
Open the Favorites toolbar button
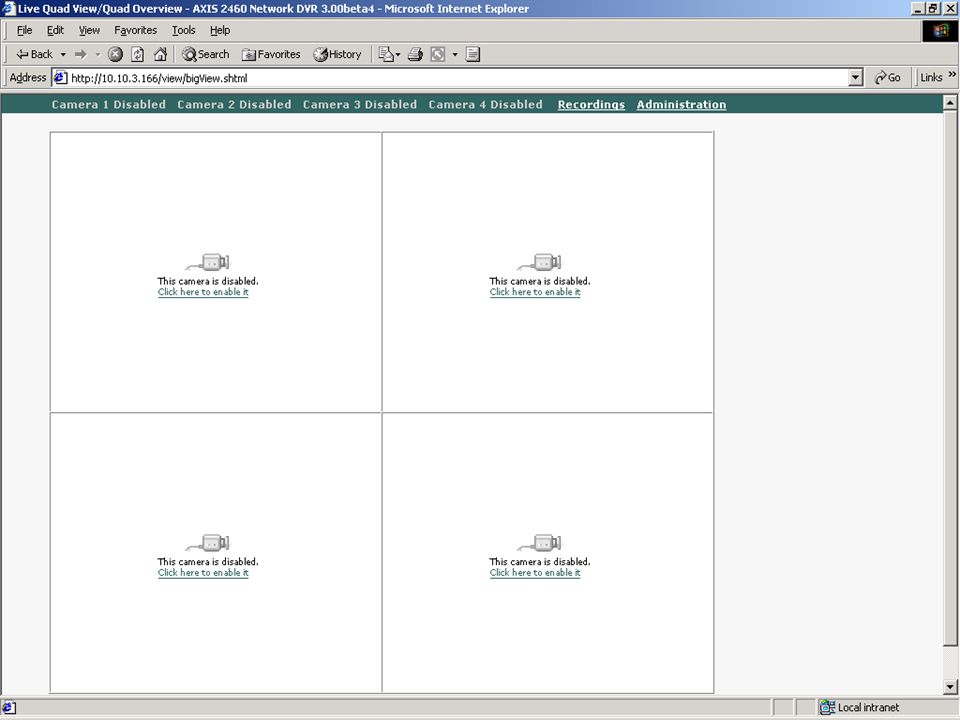[271, 54]
